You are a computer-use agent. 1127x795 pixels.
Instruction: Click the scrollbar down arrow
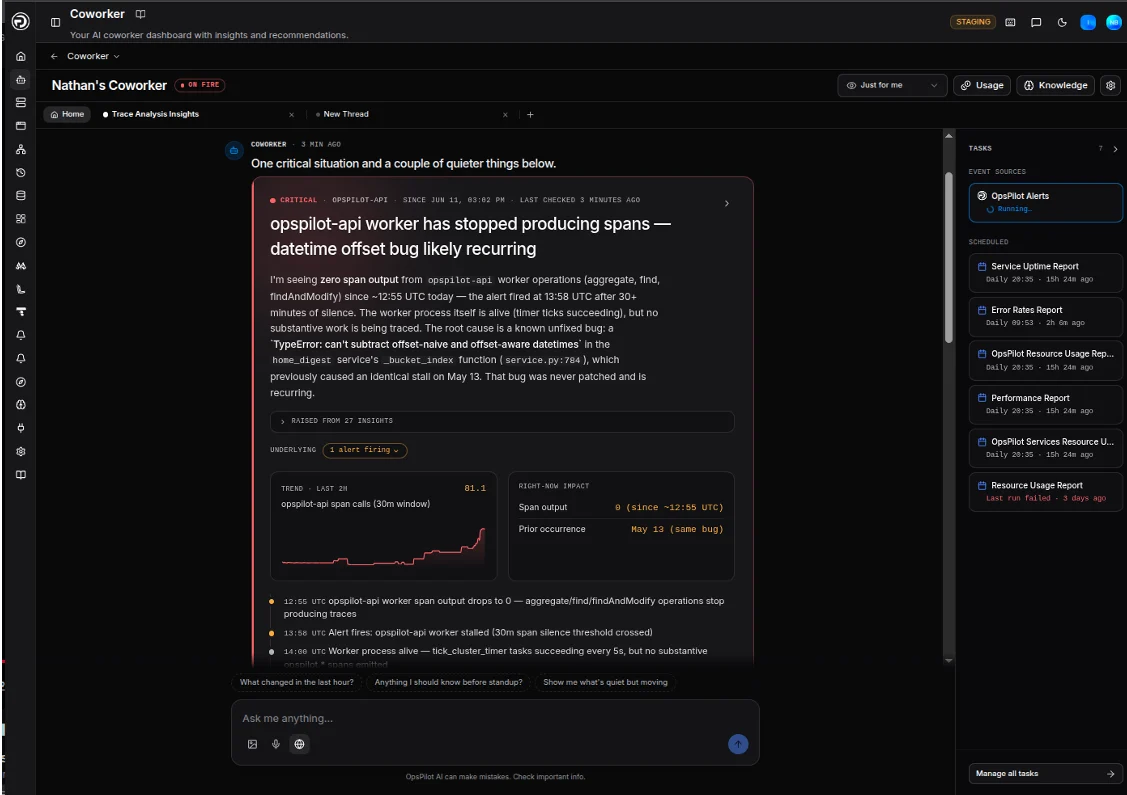point(948,659)
